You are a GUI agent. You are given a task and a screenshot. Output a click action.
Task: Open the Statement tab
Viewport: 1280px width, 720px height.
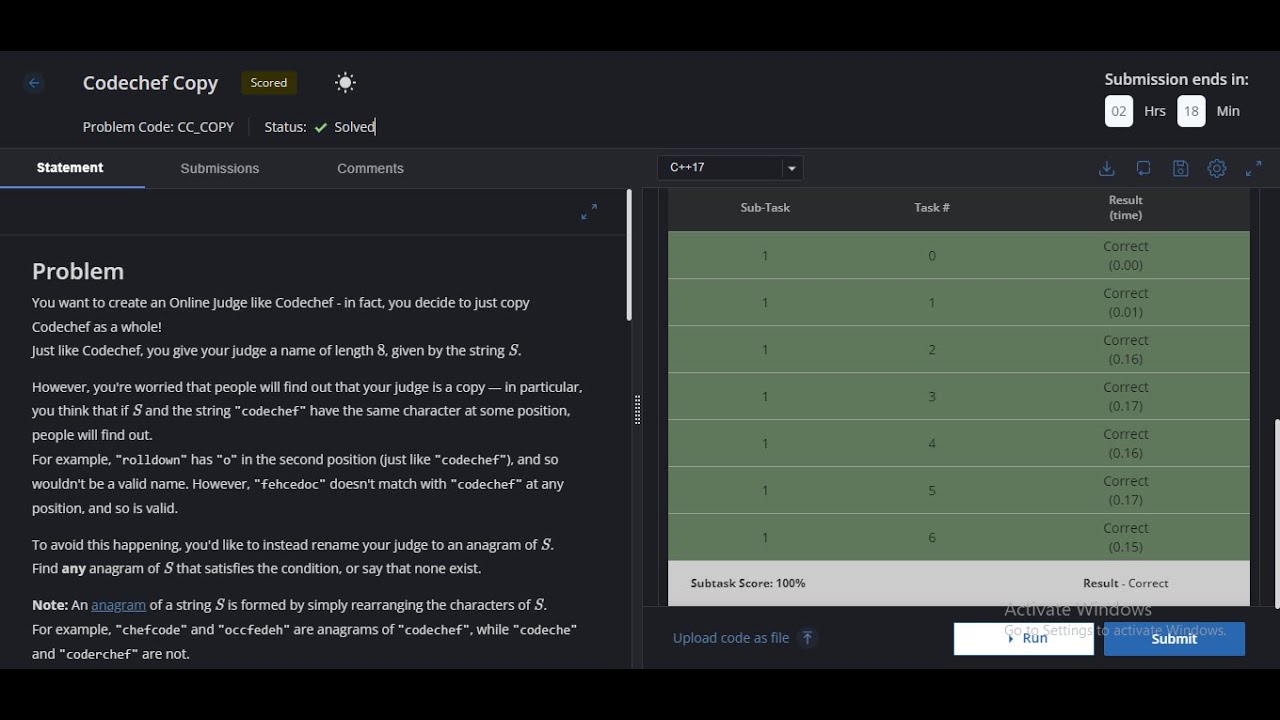[x=70, y=168]
